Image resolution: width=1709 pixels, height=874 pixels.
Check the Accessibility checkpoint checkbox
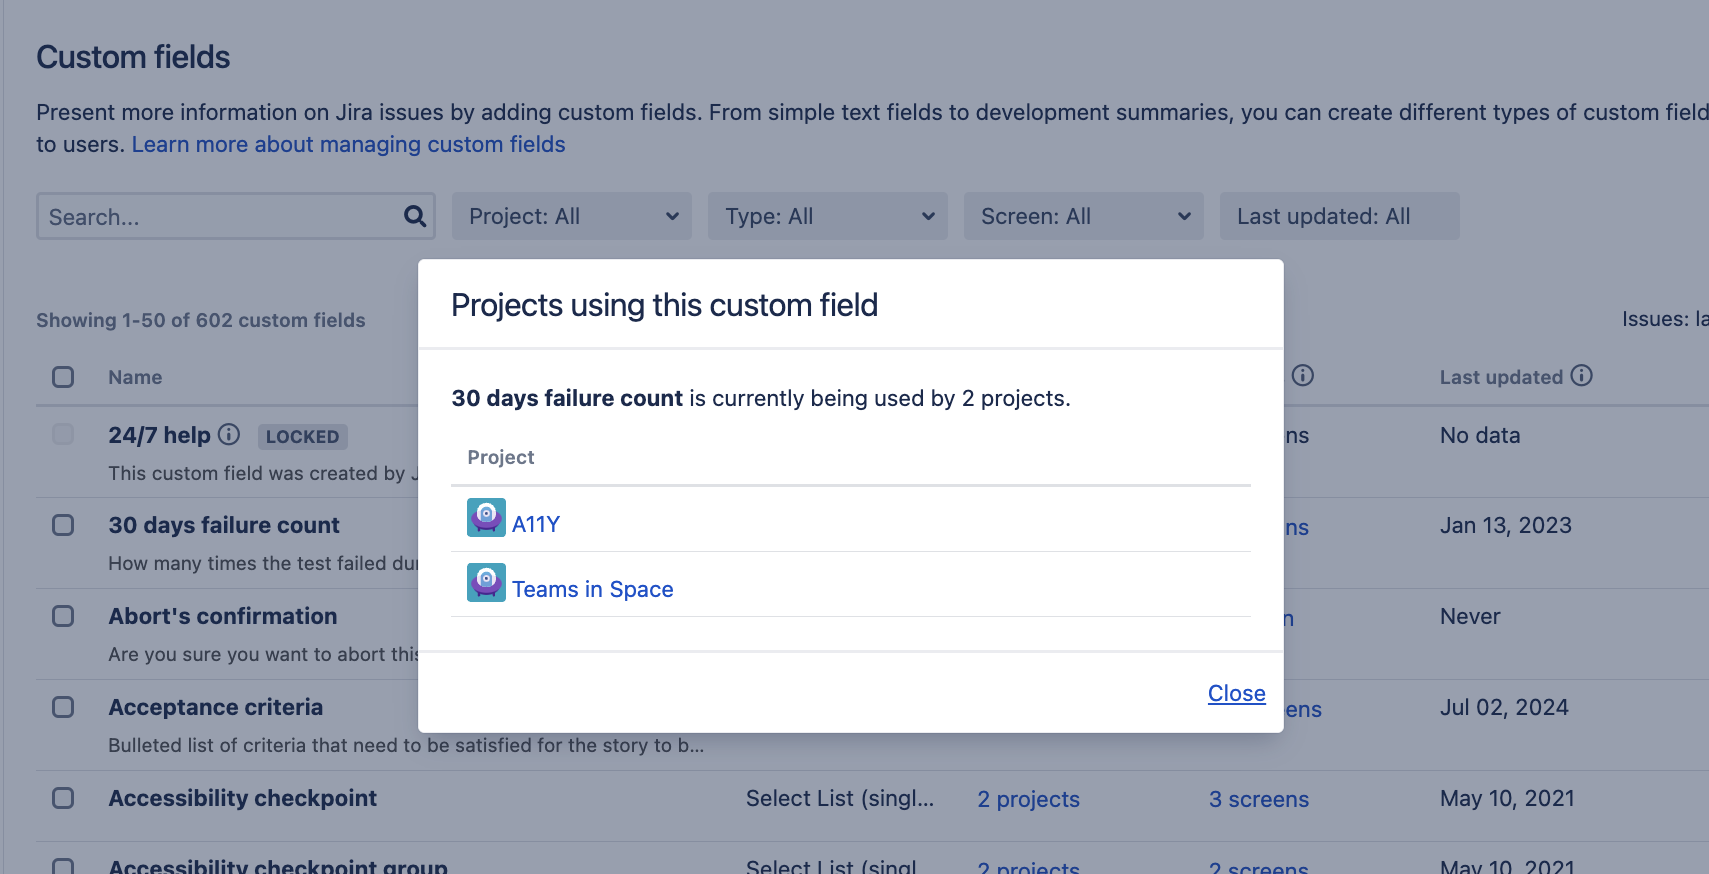pos(63,798)
